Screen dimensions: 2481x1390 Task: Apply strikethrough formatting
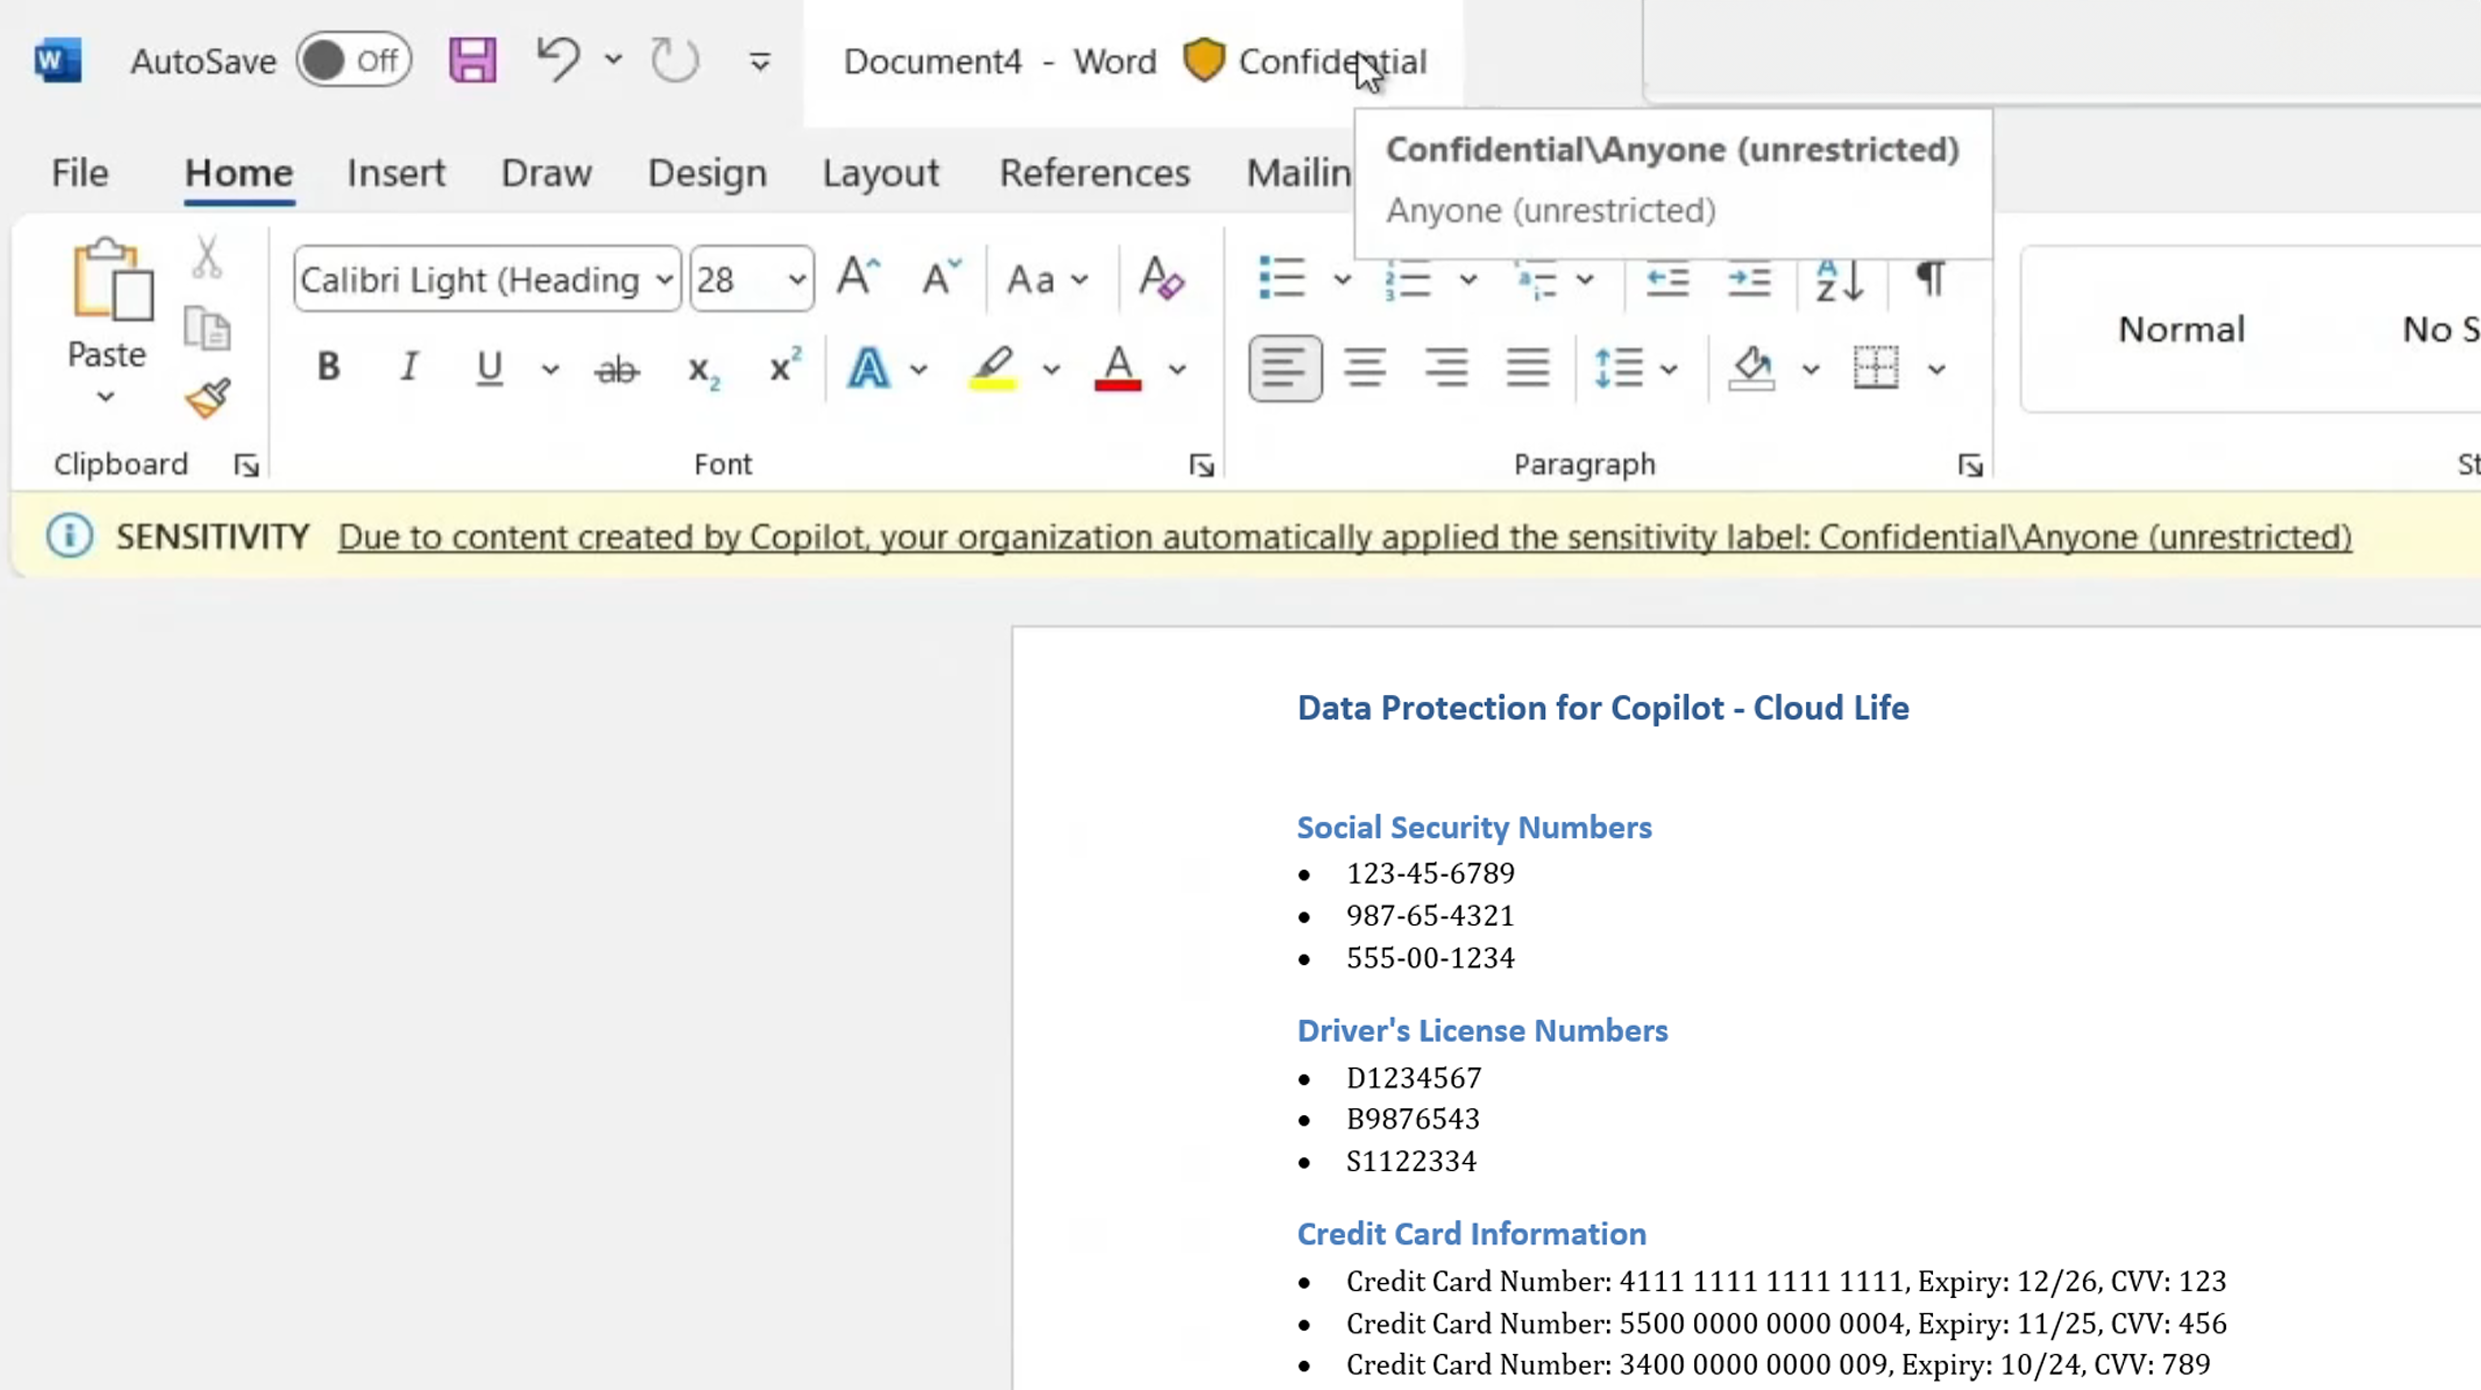(x=616, y=369)
